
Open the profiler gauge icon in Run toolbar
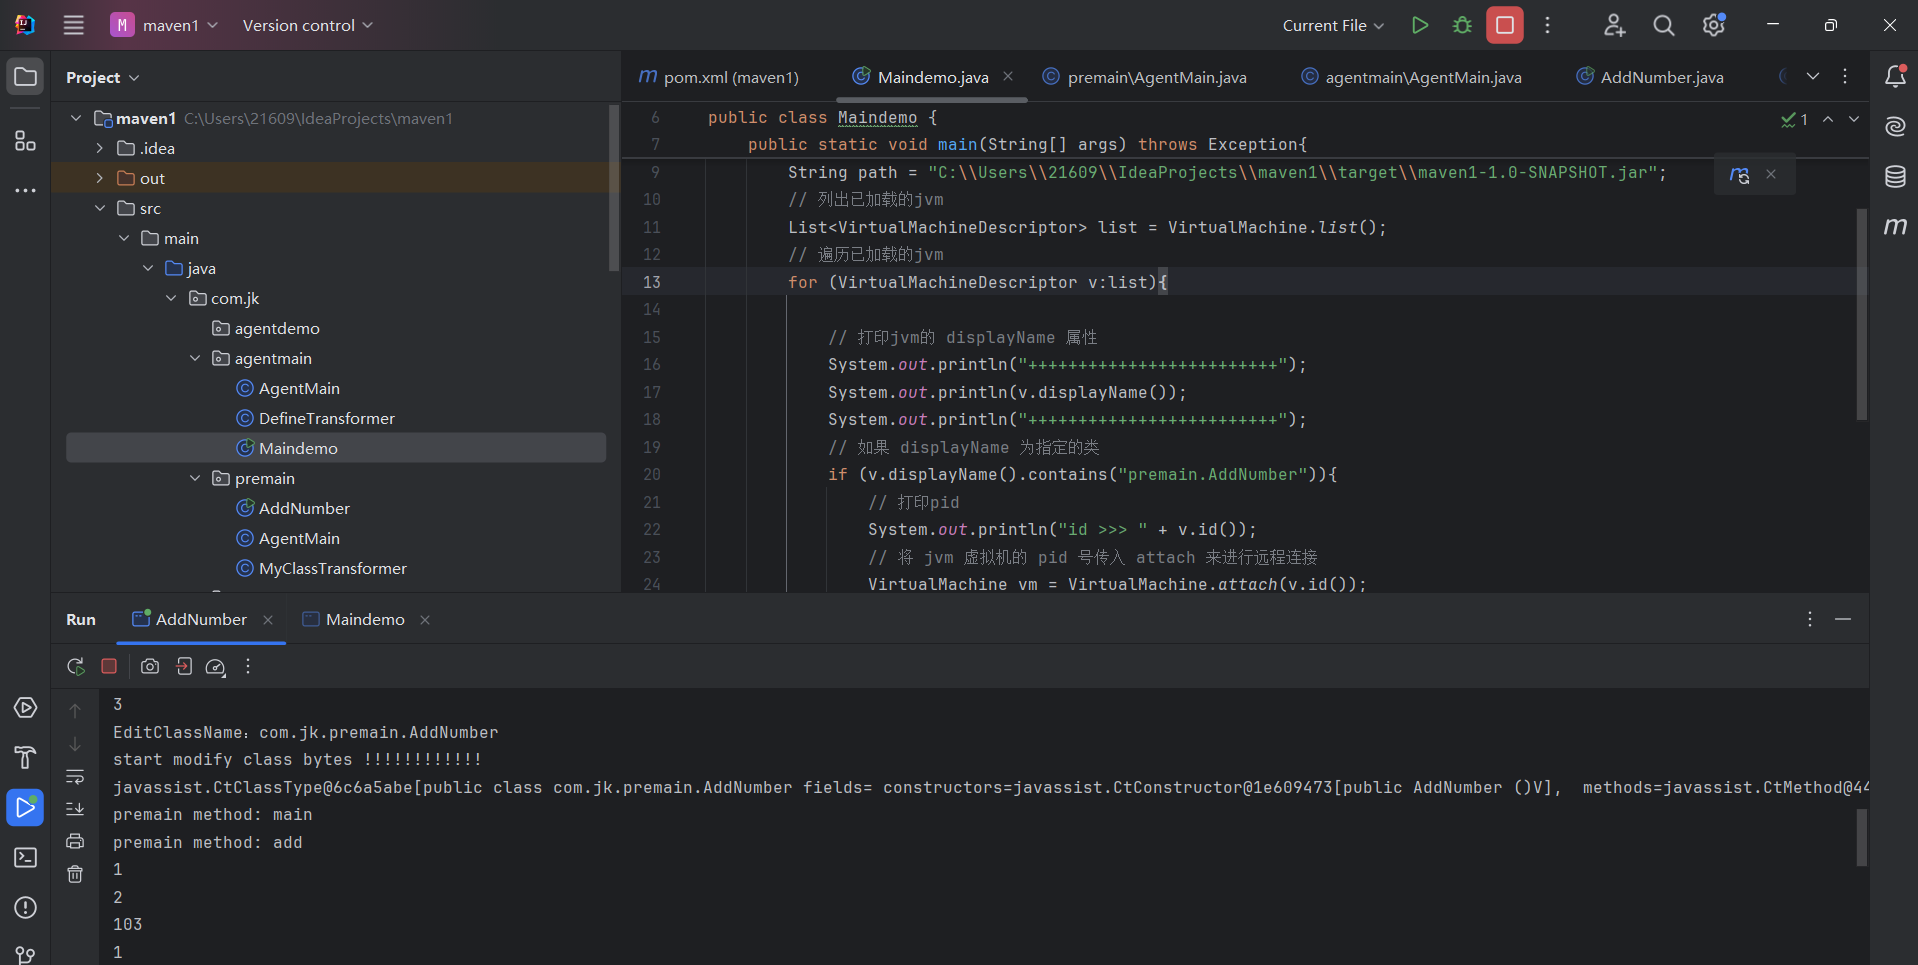click(215, 666)
